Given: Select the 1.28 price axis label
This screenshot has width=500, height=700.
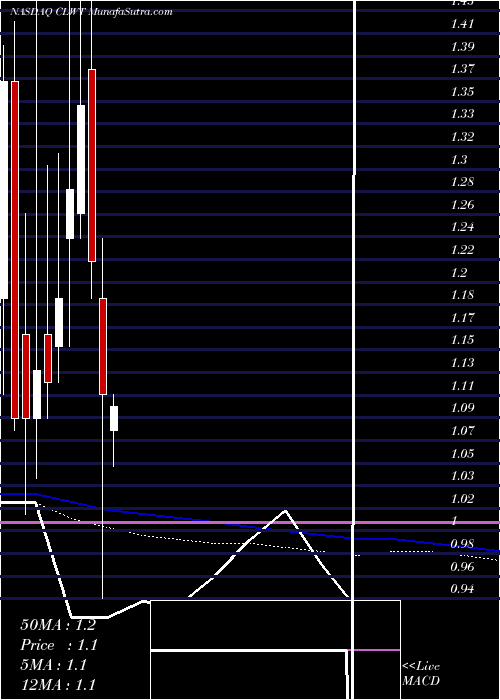Looking at the screenshot, I should [462, 182].
